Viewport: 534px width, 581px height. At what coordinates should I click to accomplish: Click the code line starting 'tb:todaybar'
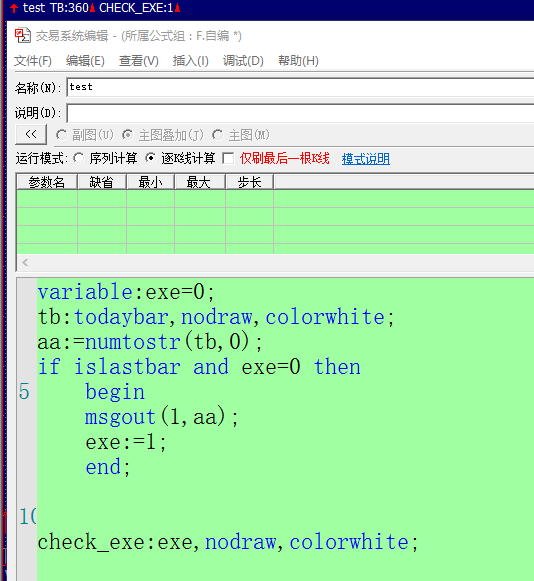[x=216, y=317]
